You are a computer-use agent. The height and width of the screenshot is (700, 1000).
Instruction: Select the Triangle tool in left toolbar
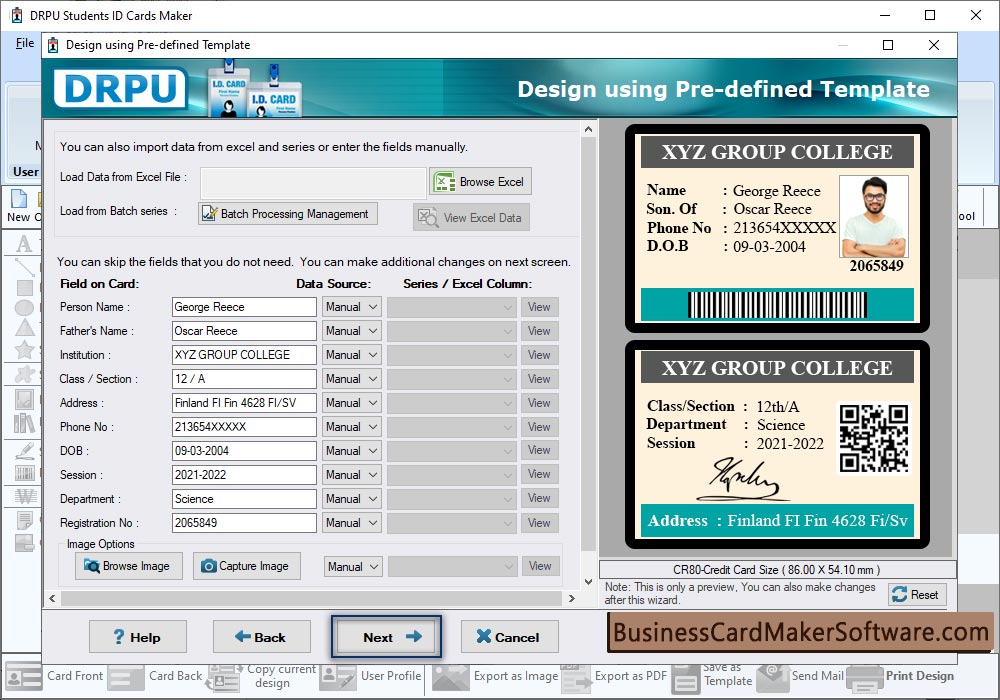24,328
